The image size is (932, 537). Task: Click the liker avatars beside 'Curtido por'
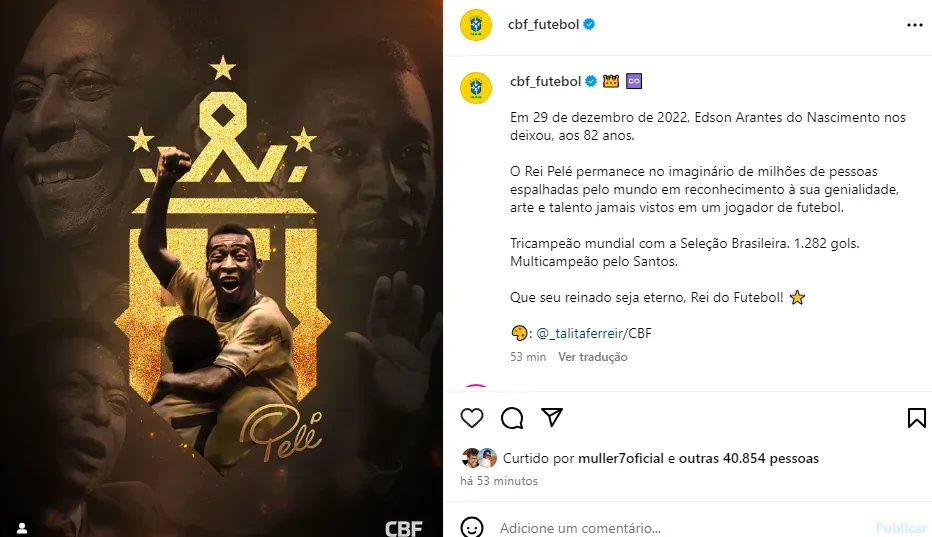(x=479, y=458)
